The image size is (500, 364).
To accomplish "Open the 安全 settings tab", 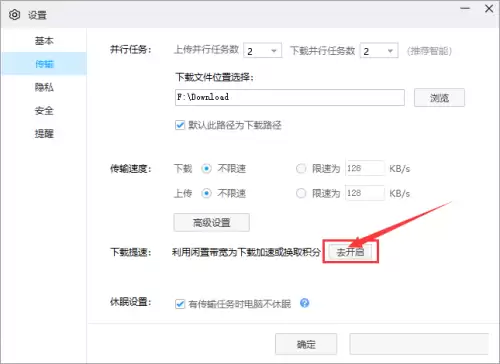I will (x=44, y=111).
